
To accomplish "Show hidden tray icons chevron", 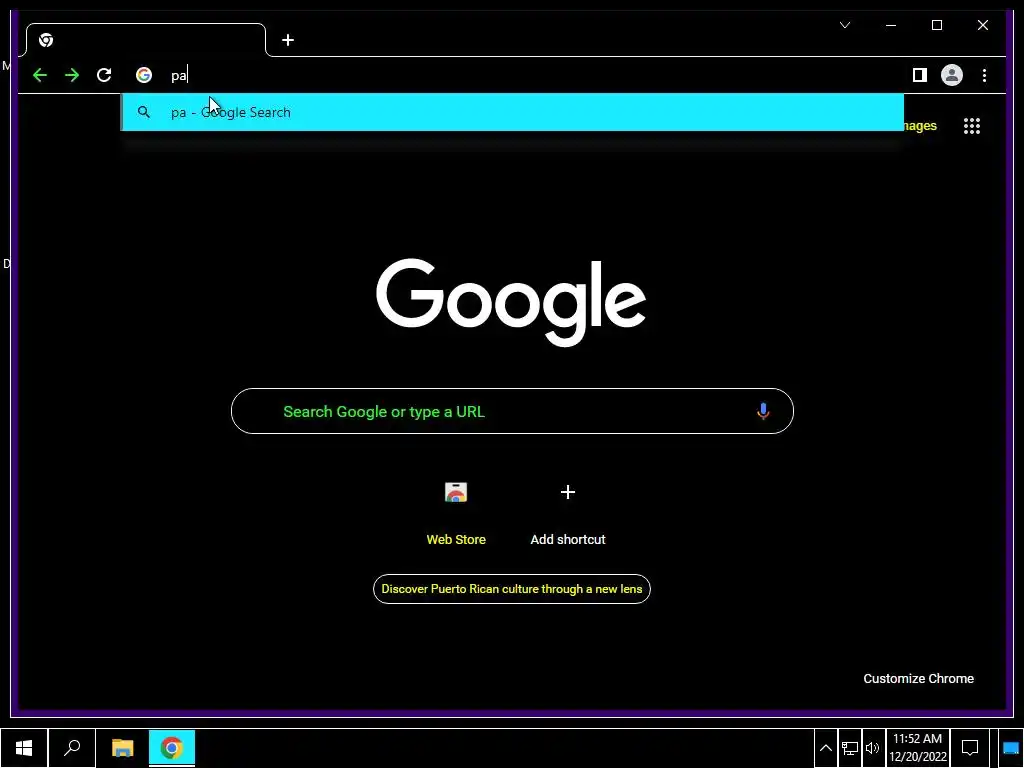I will [825, 748].
